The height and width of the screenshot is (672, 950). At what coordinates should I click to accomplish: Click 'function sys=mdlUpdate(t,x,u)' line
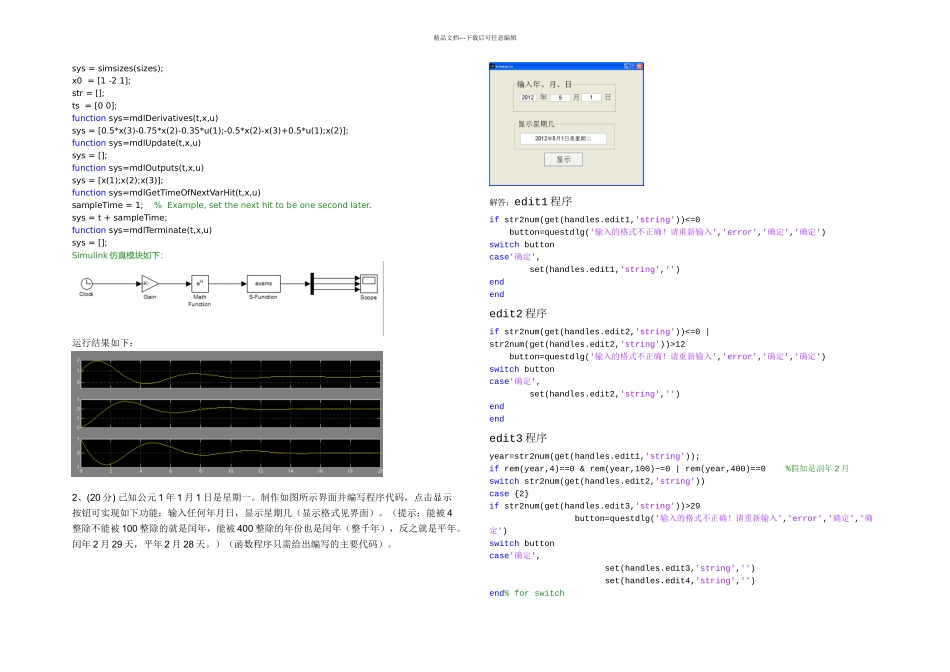(136, 143)
